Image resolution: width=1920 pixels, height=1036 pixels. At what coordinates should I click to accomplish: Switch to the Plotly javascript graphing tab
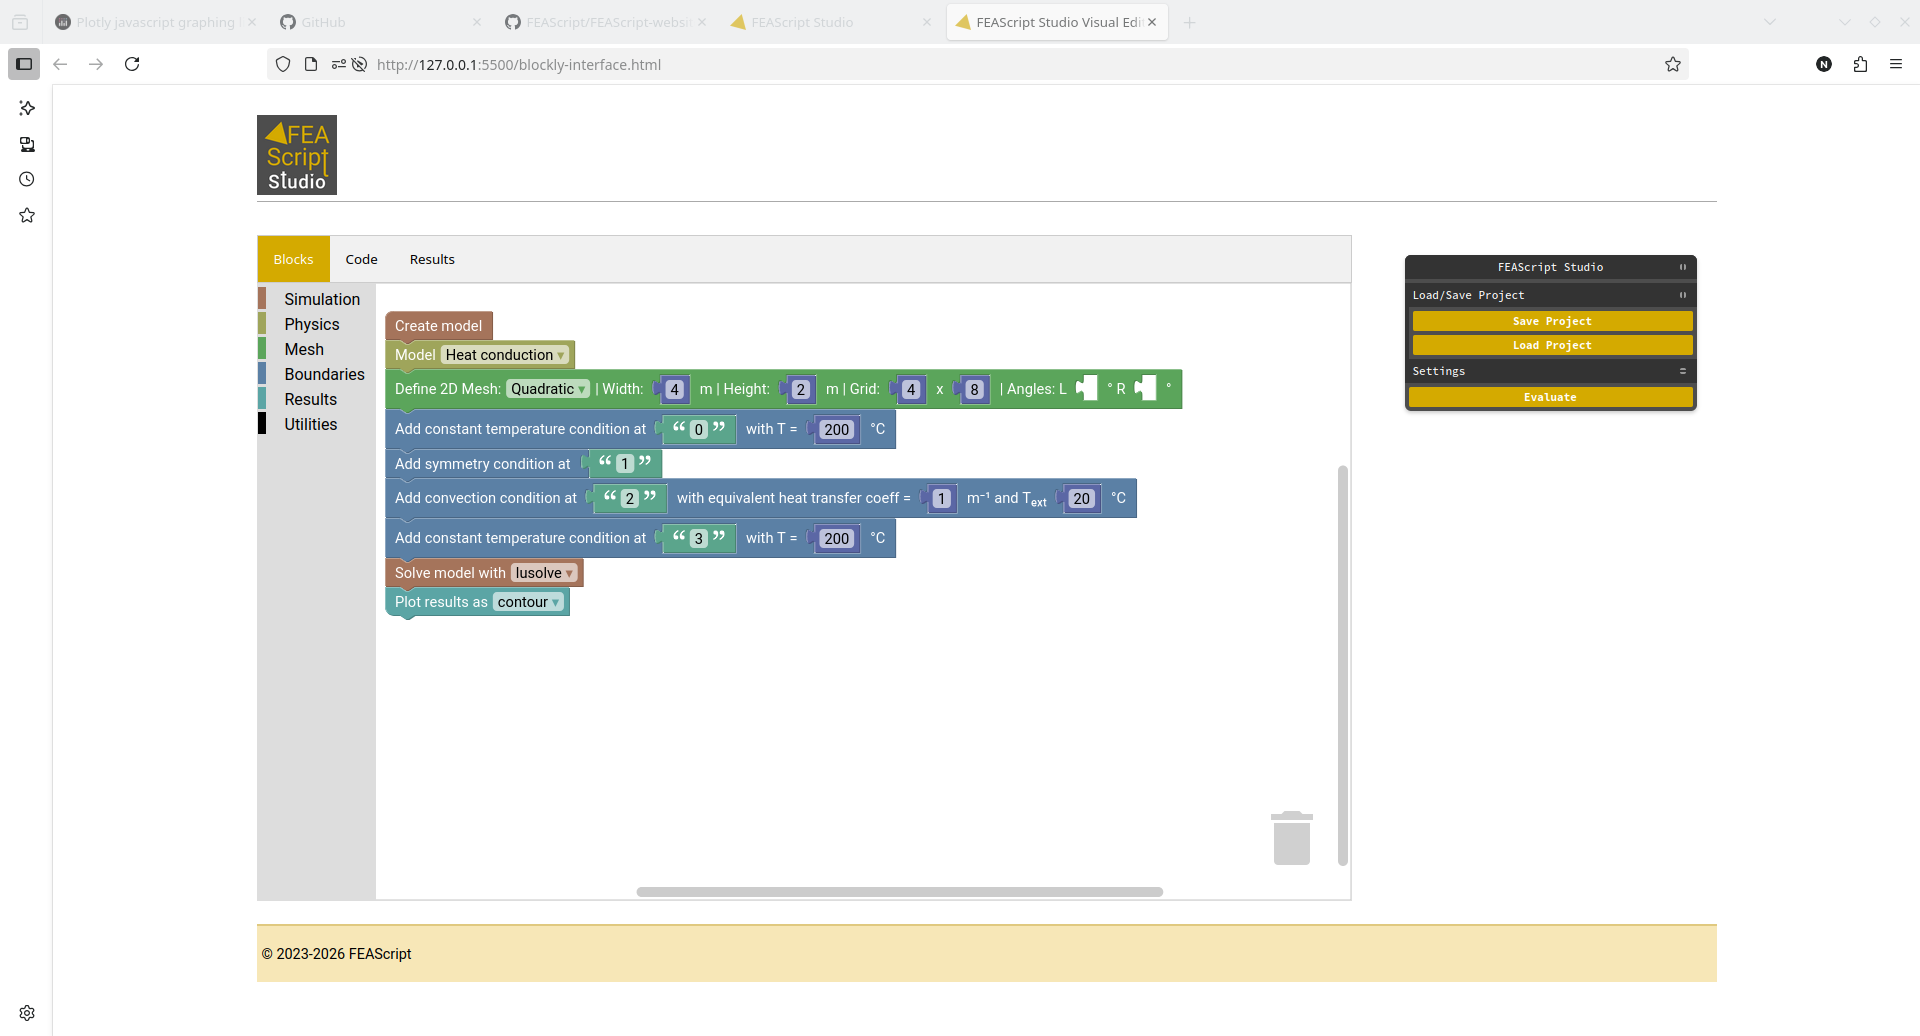tap(155, 22)
